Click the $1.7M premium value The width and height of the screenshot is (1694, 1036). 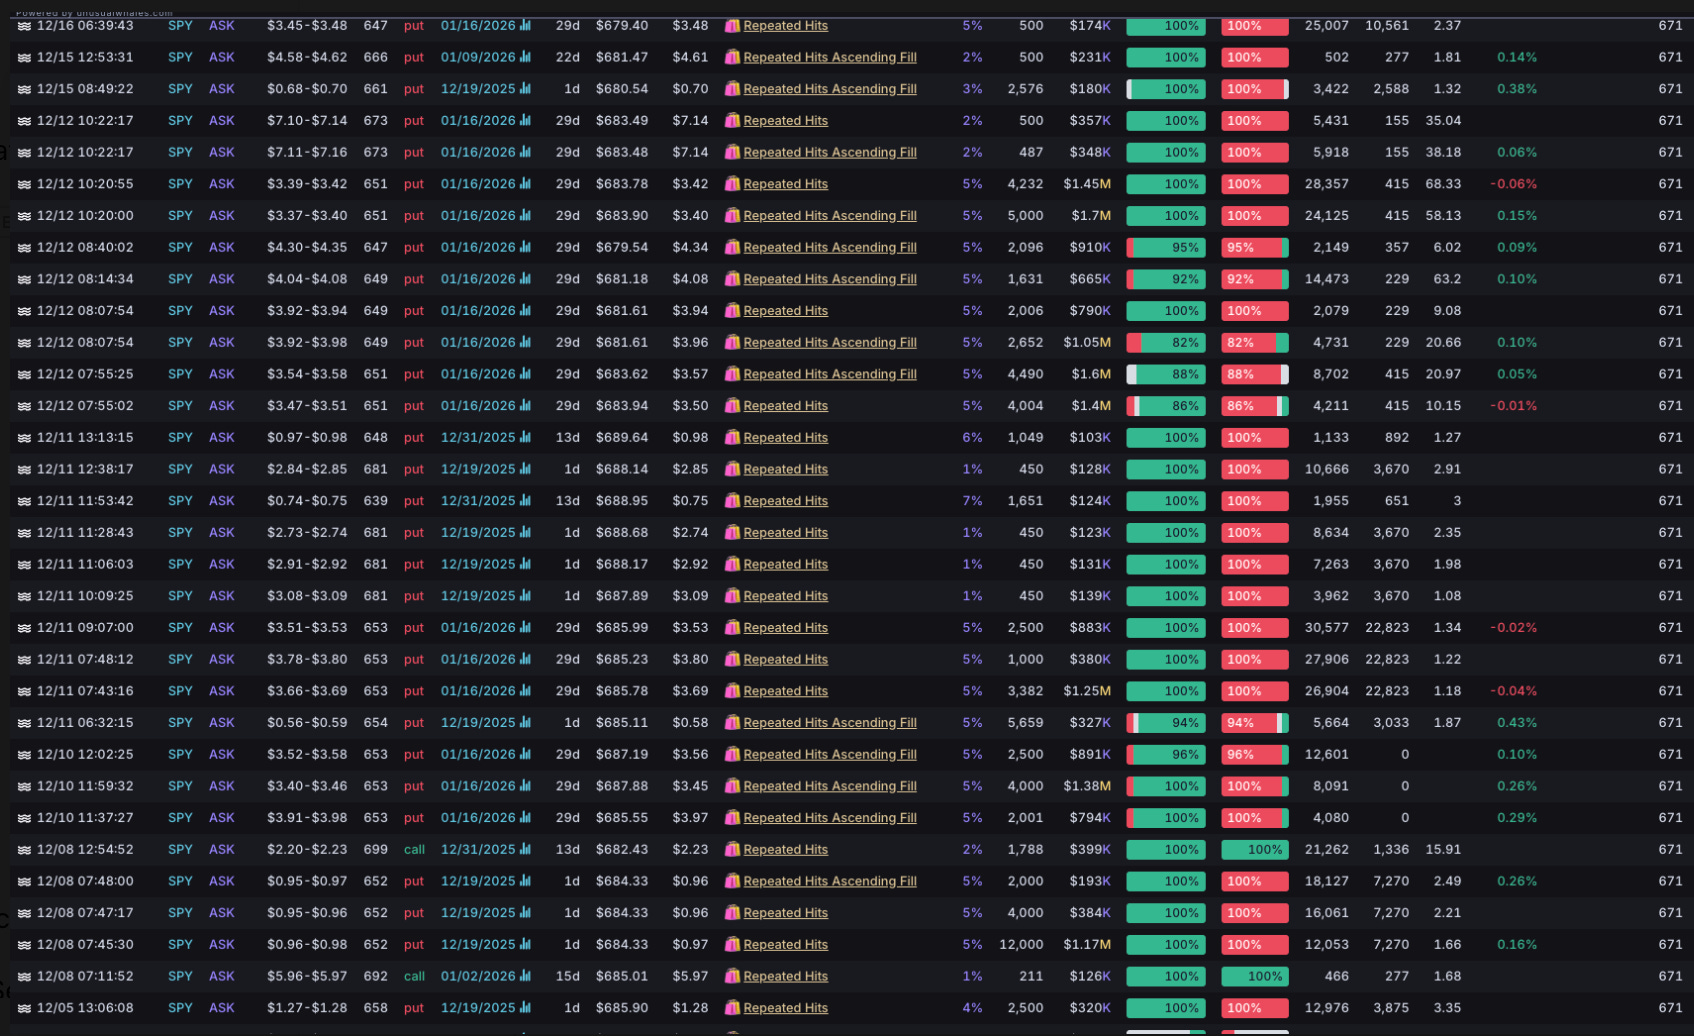(x=1091, y=215)
